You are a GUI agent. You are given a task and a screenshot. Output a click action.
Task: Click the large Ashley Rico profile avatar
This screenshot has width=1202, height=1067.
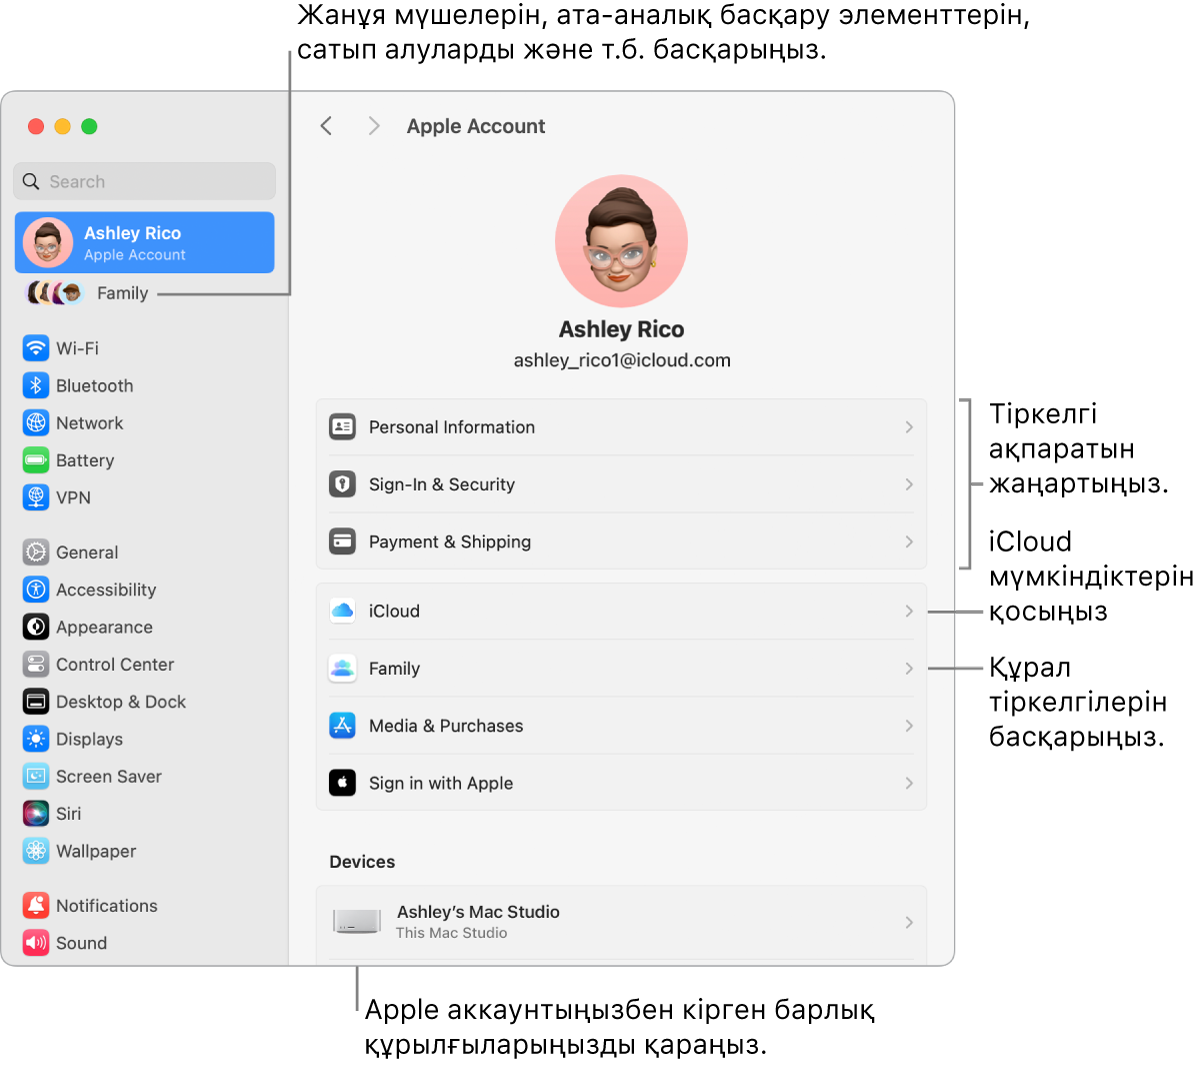[x=621, y=240]
